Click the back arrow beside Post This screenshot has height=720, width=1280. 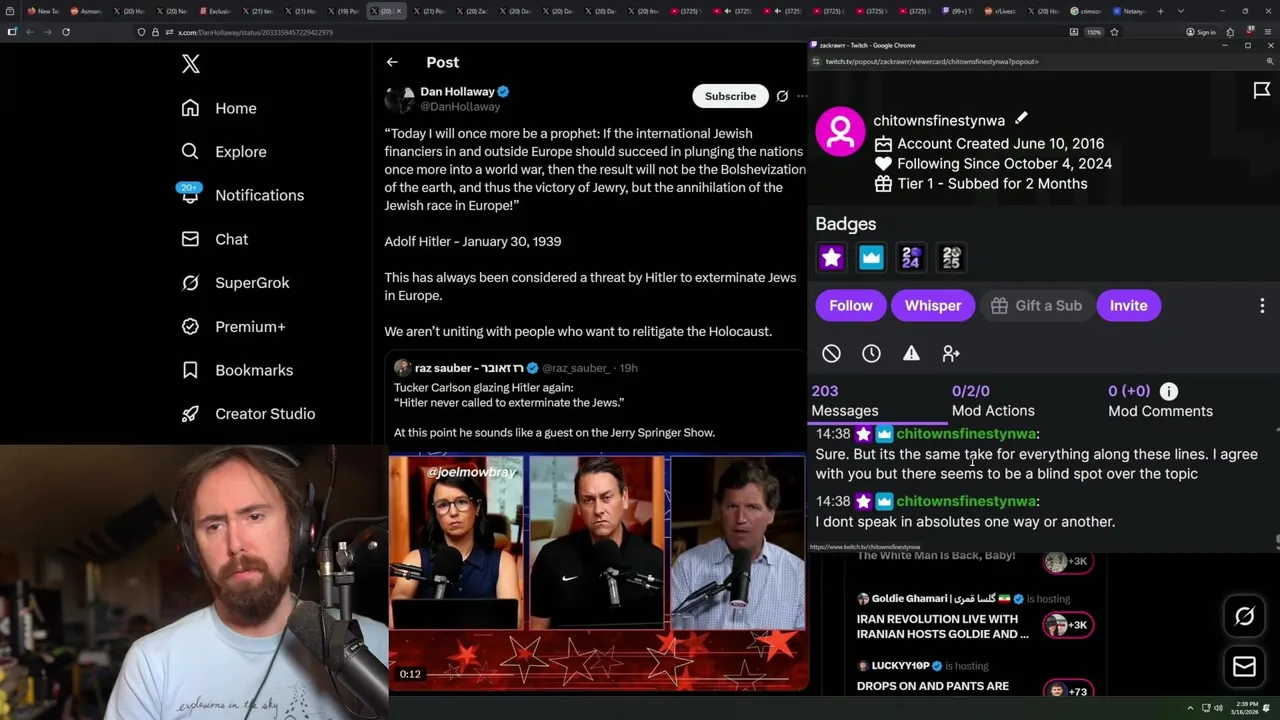pyautogui.click(x=392, y=62)
